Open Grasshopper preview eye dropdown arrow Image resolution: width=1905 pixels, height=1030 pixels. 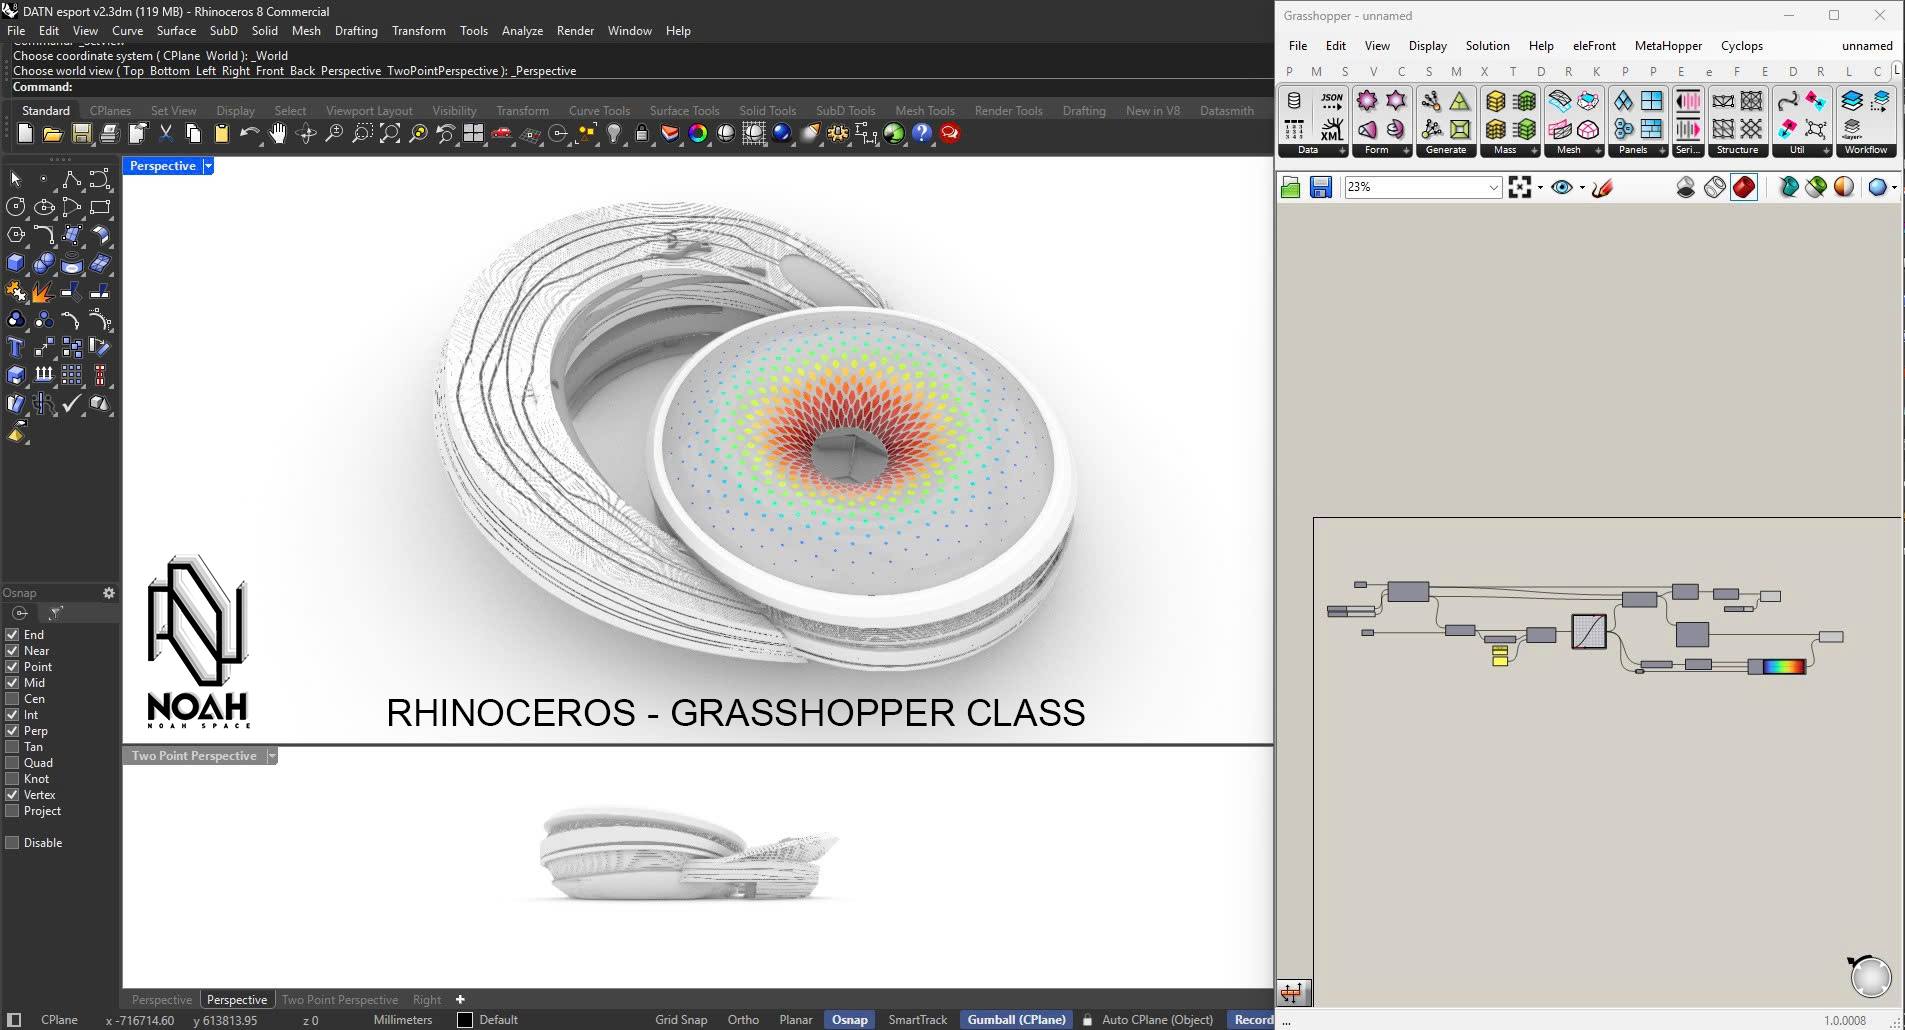[x=1582, y=187]
